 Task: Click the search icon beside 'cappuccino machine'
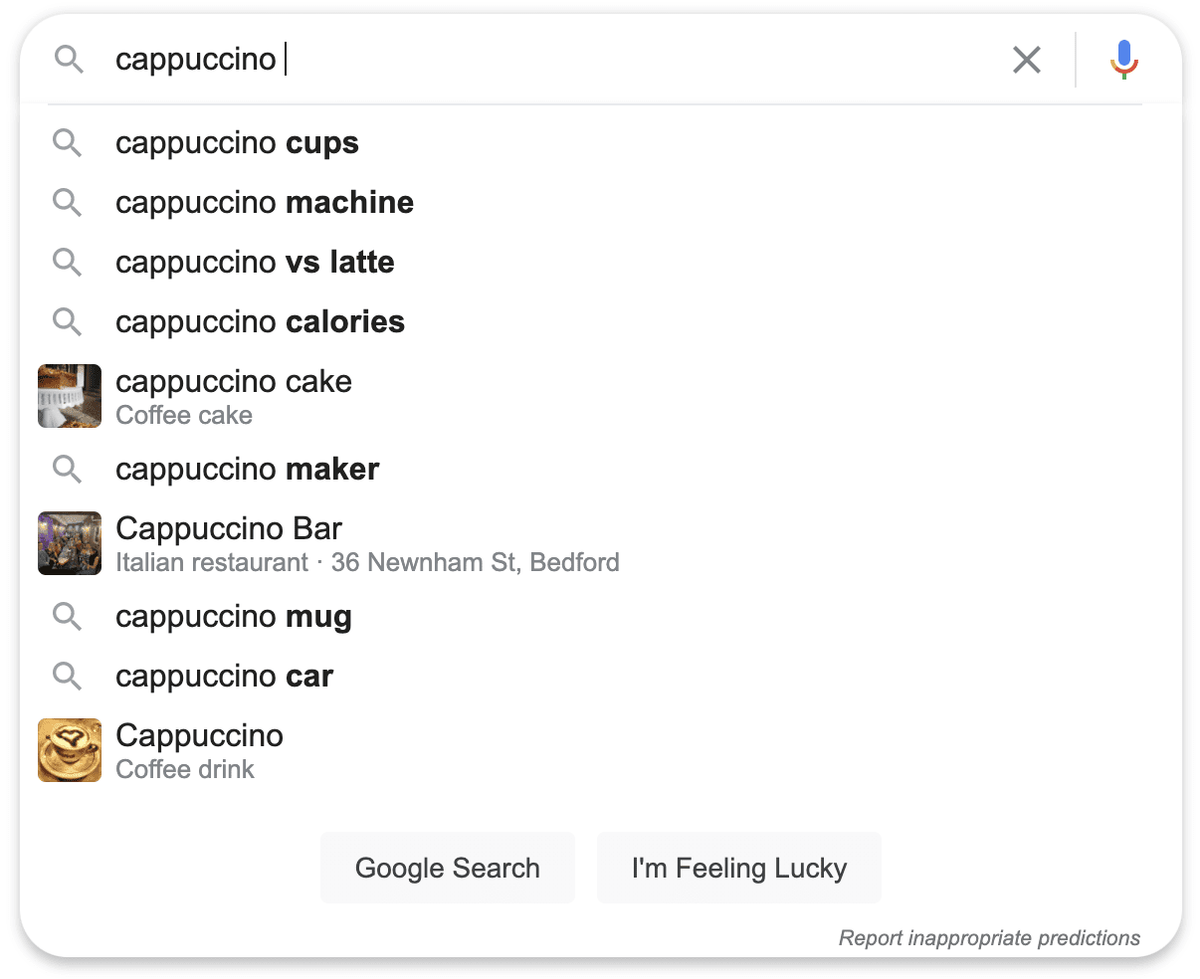67,202
